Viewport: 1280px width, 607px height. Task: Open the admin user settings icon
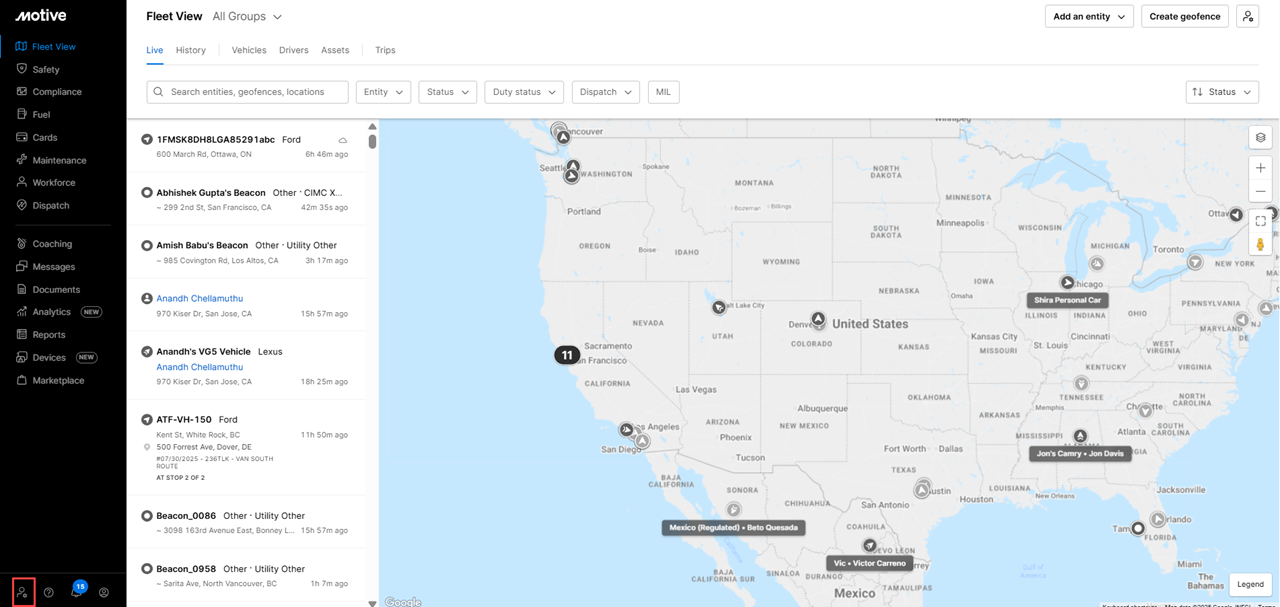click(x=22, y=592)
